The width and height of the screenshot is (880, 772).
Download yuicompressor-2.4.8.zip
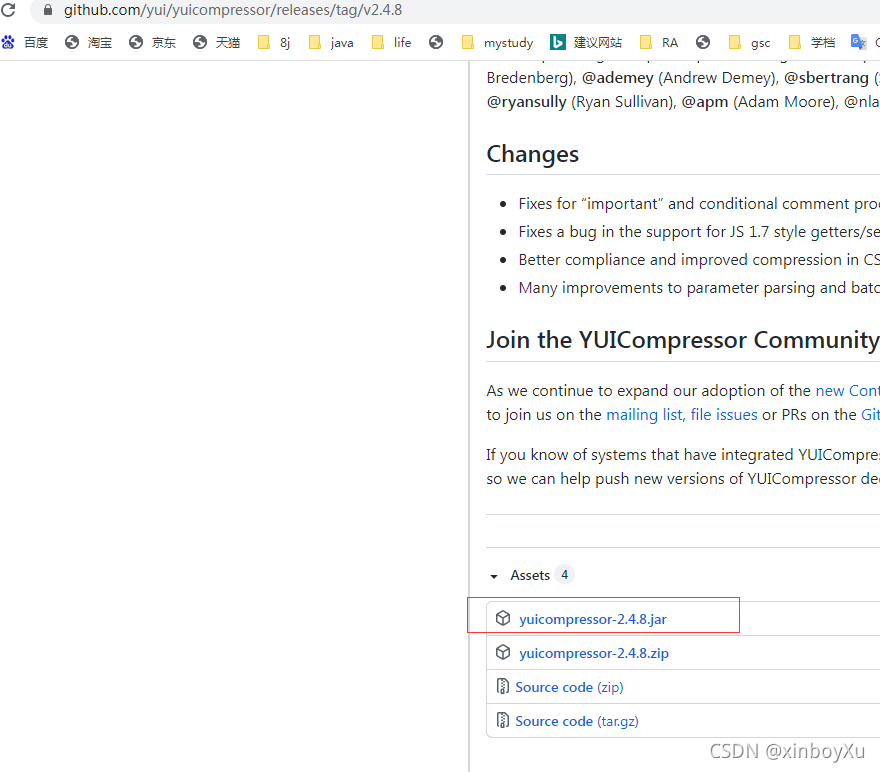coord(594,652)
